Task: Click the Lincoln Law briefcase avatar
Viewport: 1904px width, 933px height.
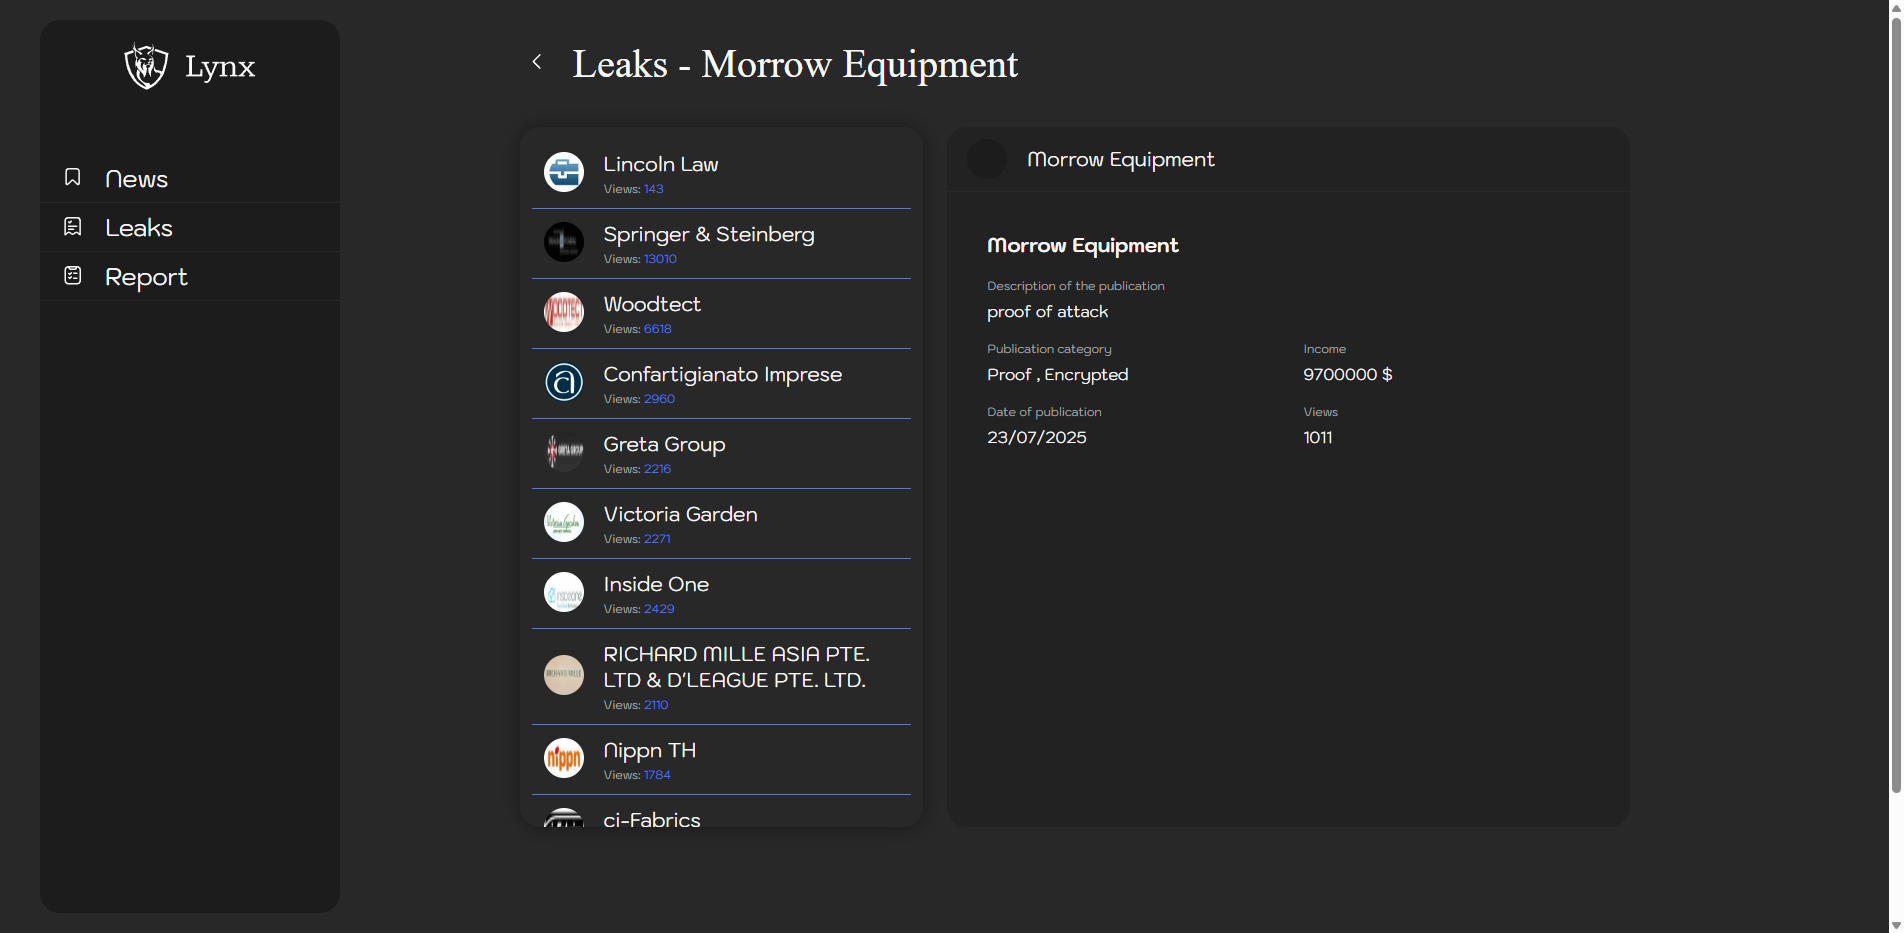Action: 564,172
